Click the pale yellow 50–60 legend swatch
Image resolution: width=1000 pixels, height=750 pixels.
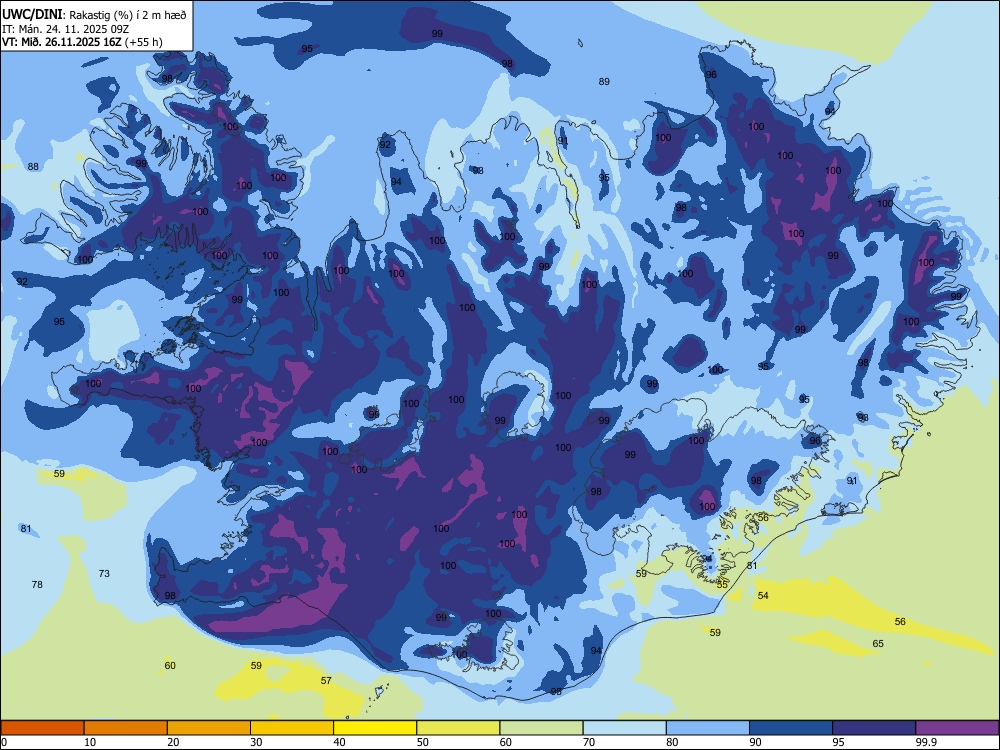[x=458, y=728]
